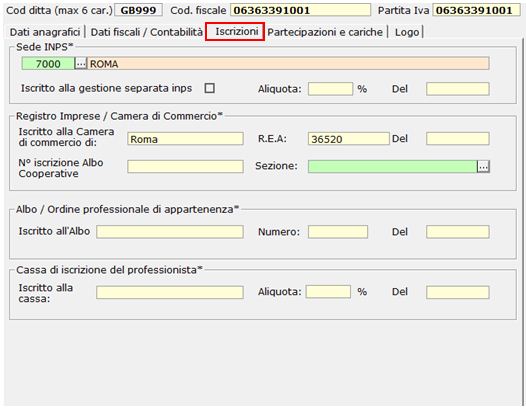Select the Albo Numero field
The width and height of the screenshot is (526, 409).
coord(338,232)
